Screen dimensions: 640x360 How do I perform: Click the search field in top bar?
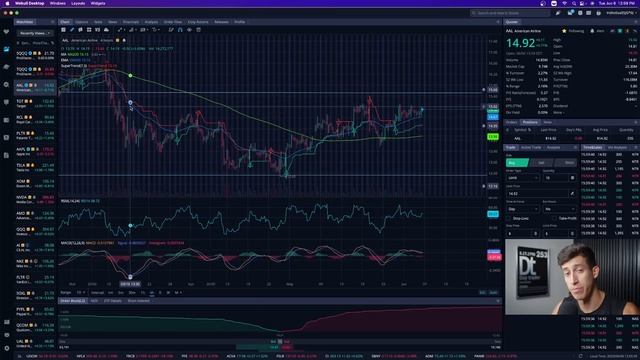(509, 13)
